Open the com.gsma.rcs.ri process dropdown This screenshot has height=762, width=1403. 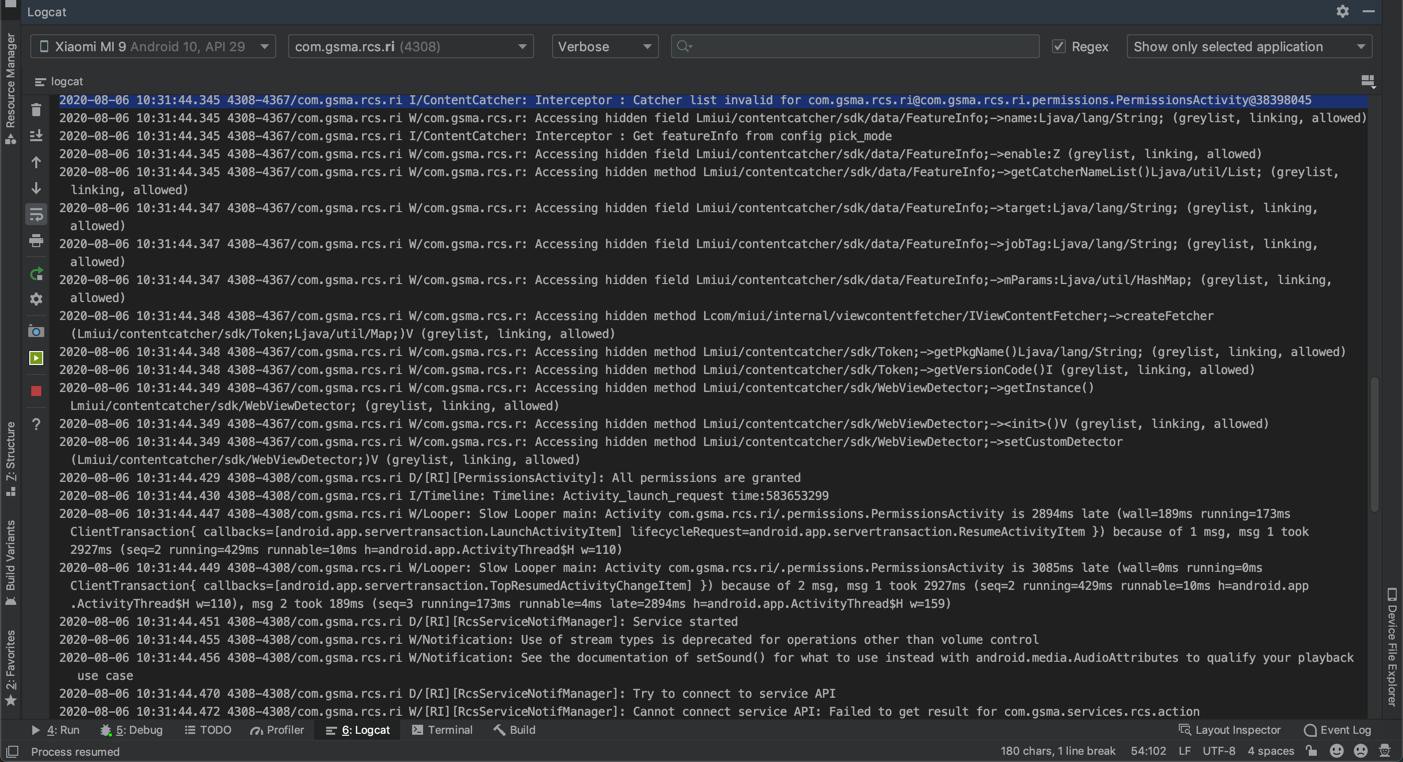410,46
